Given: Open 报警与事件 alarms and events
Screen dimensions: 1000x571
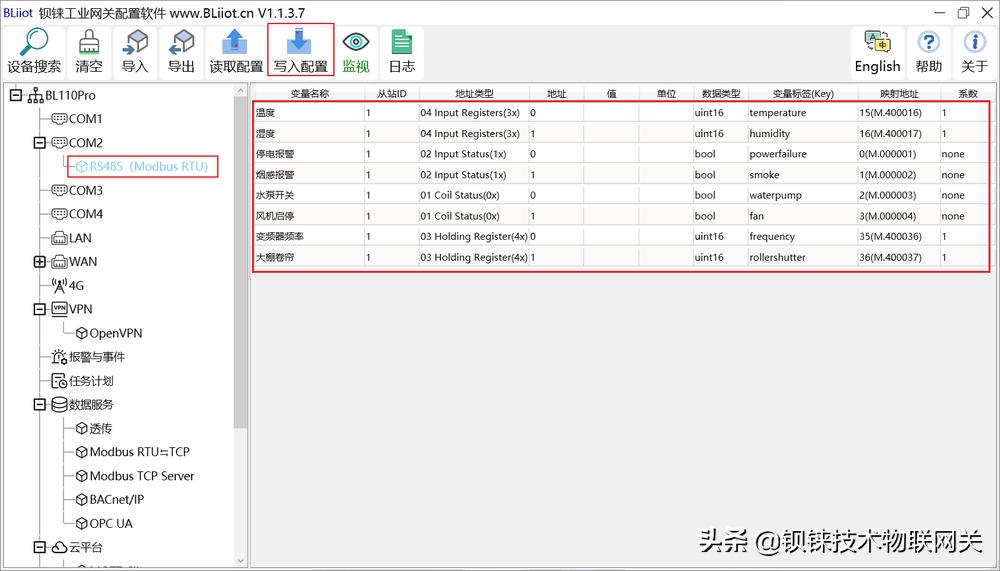Looking at the screenshot, I should point(97,357).
